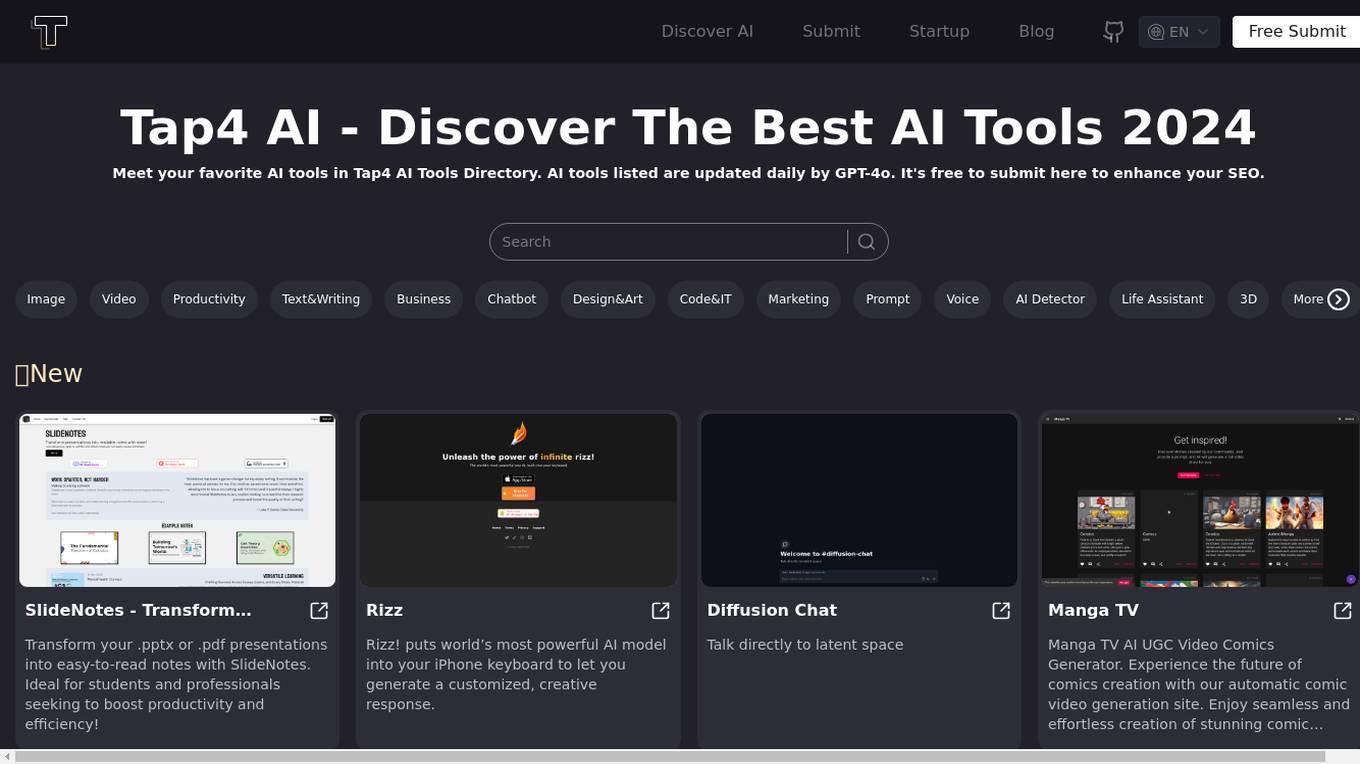The height and width of the screenshot is (764, 1360).
Task: Select the Text&Writing category chip
Action: (x=321, y=299)
